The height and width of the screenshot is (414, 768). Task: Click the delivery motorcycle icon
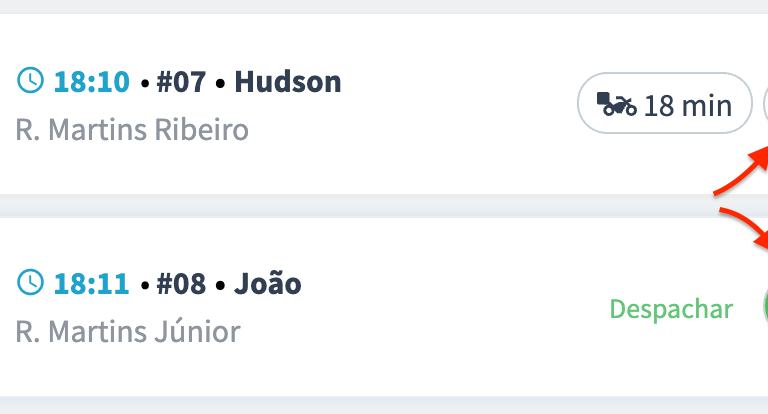[617, 104]
